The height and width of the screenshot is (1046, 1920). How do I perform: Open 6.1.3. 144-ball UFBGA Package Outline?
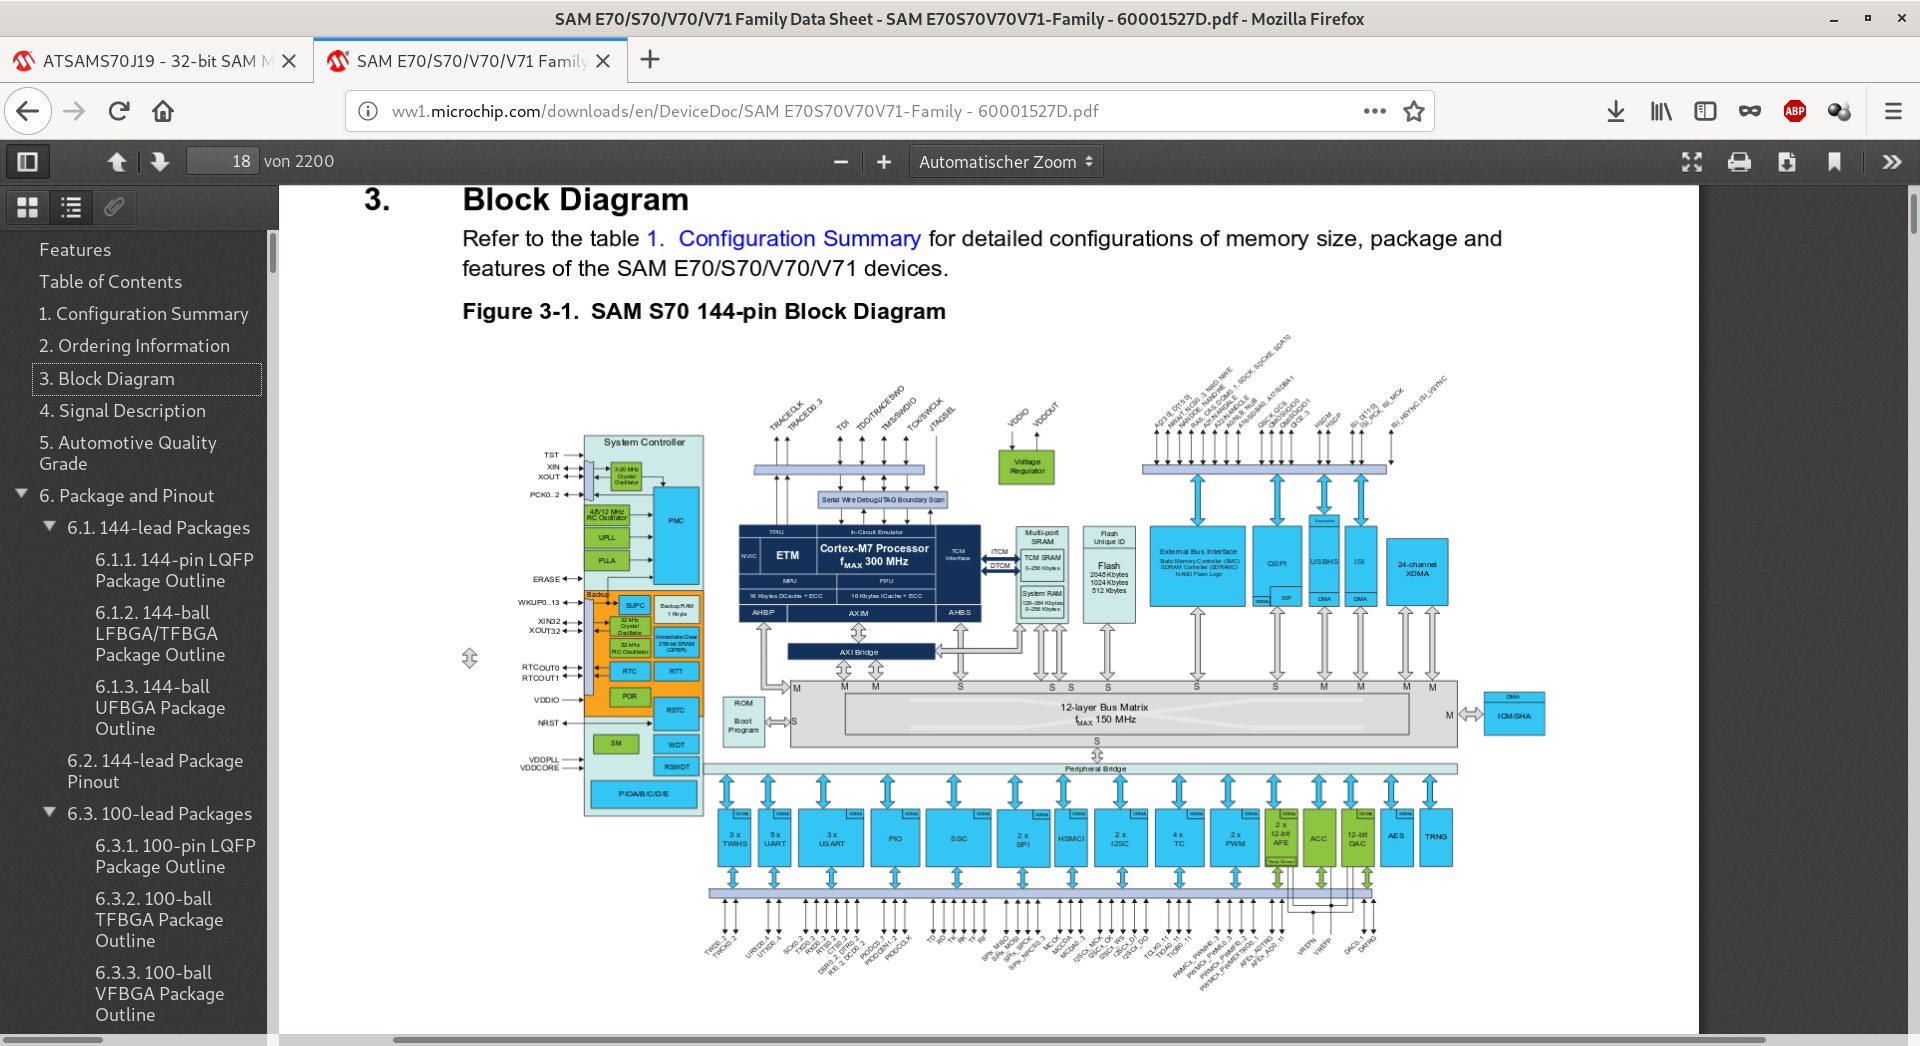pyautogui.click(x=160, y=708)
